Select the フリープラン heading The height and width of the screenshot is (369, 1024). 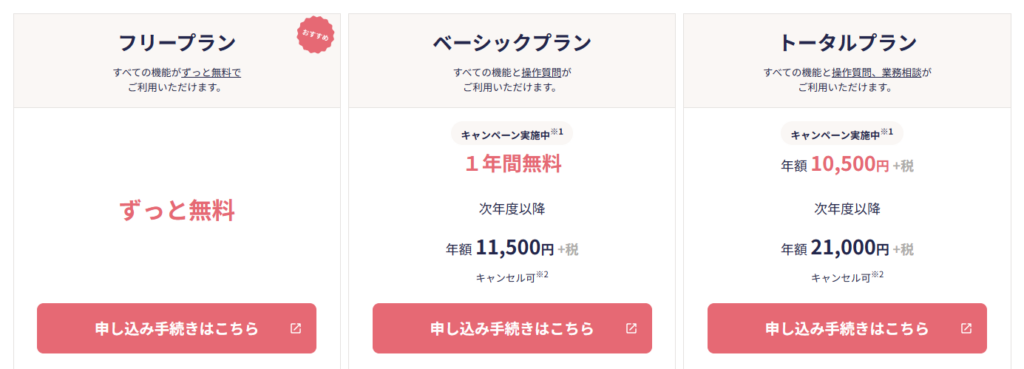click(177, 43)
